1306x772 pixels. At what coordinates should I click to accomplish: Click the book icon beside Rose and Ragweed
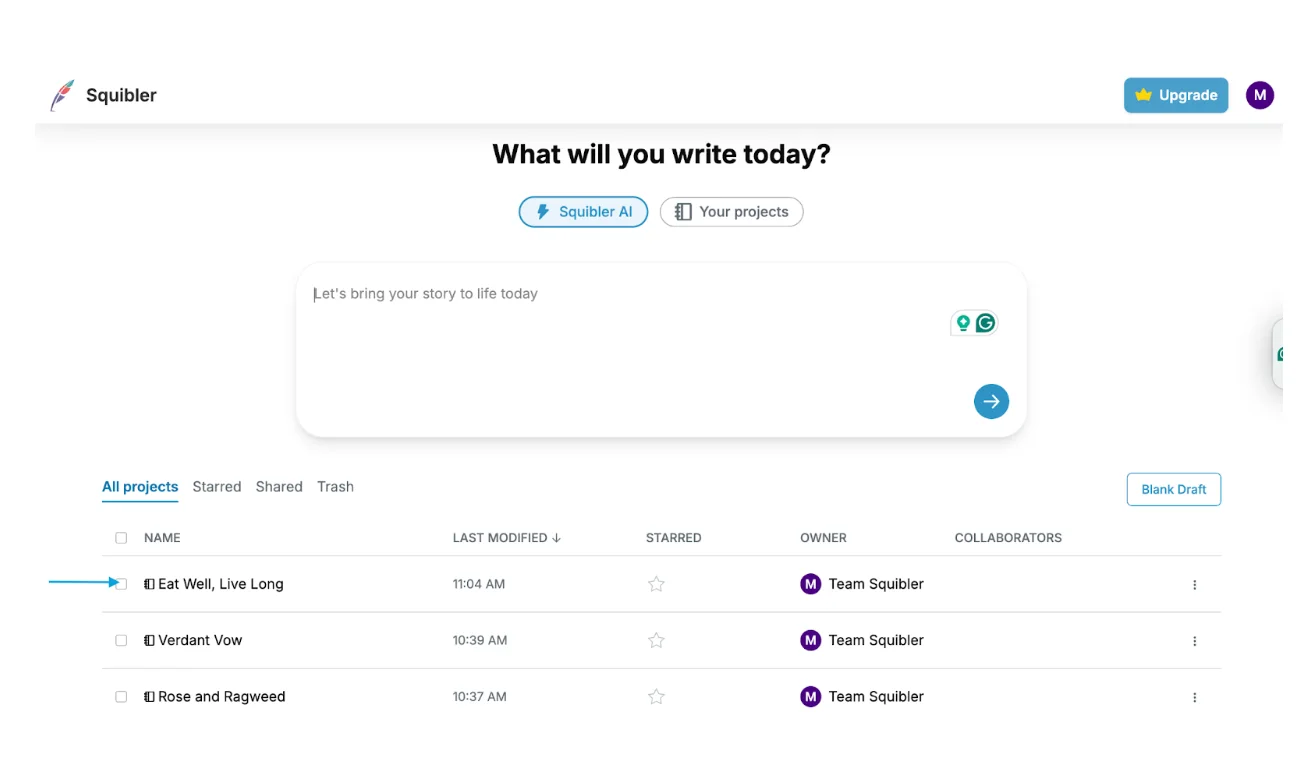pyautogui.click(x=149, y=696)
